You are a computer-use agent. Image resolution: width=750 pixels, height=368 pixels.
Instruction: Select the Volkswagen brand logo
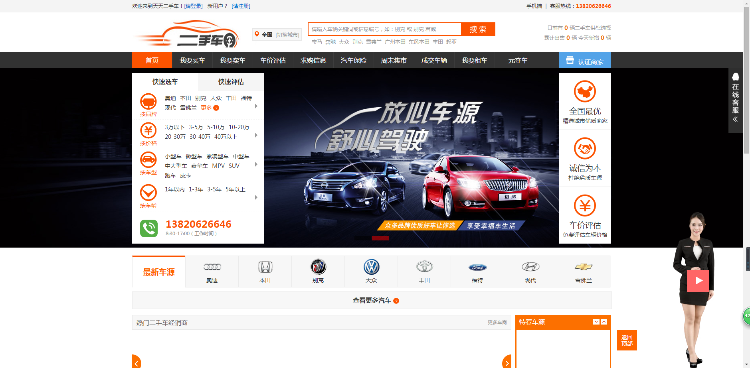tap(371, 267)
